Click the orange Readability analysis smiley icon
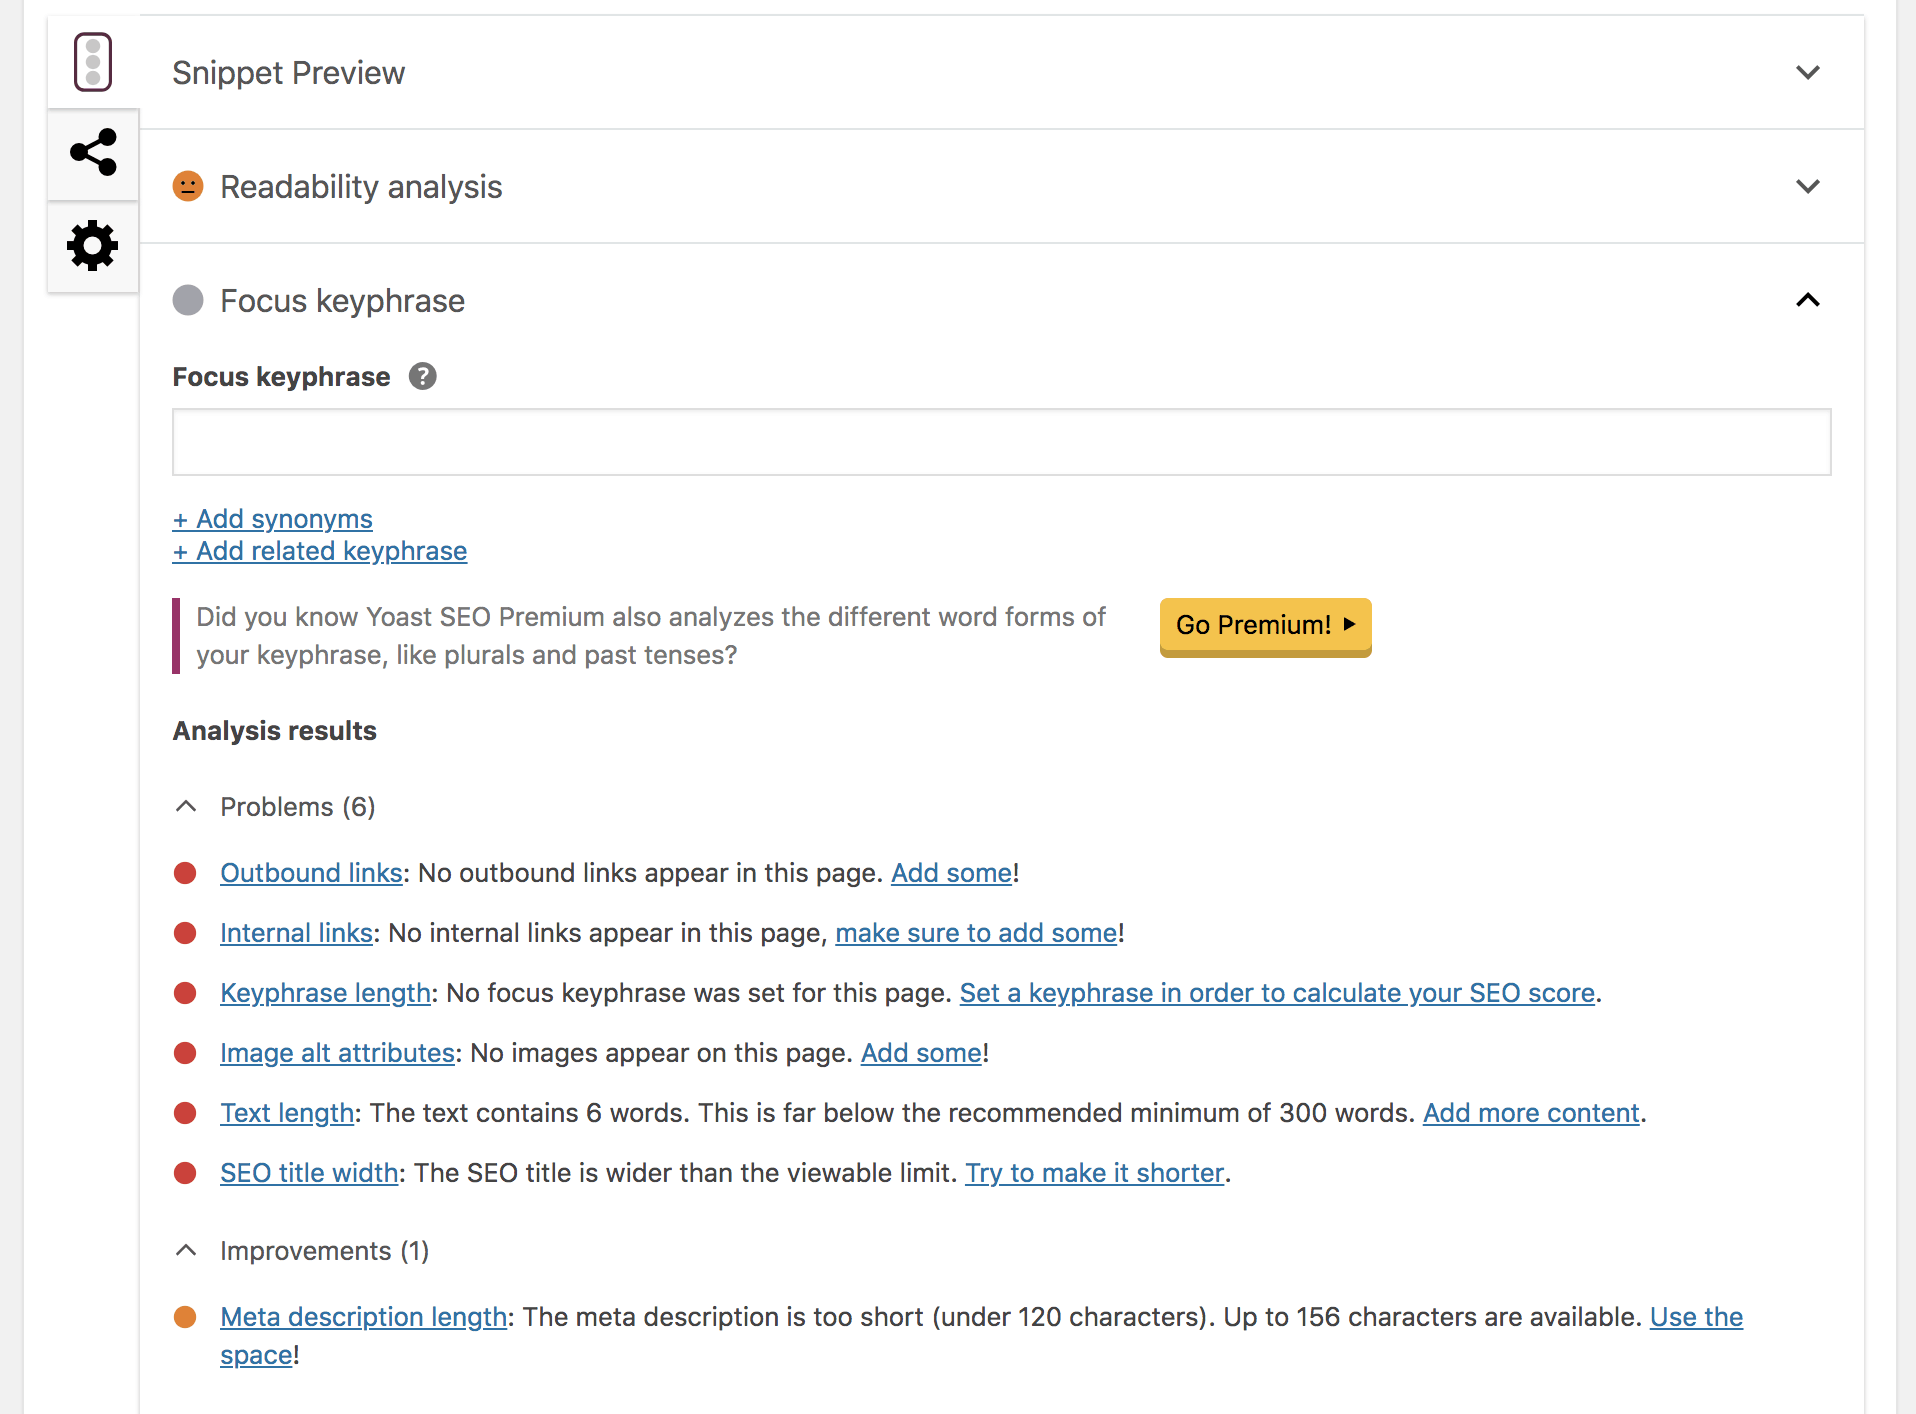This screenshot has width=1916, height=1414. click(188, 186)
